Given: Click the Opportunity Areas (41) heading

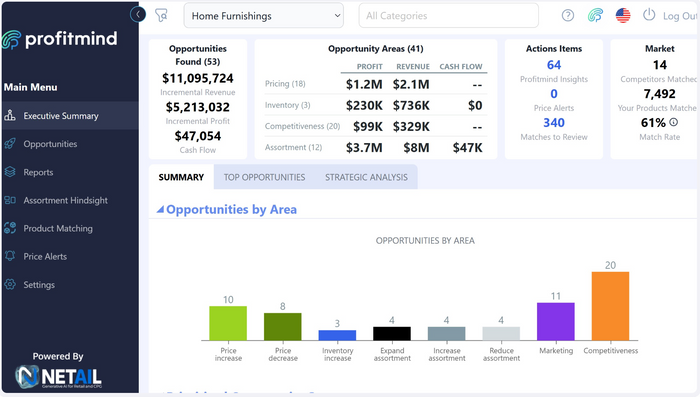Looking at the screenshot, I should point(376,49).
